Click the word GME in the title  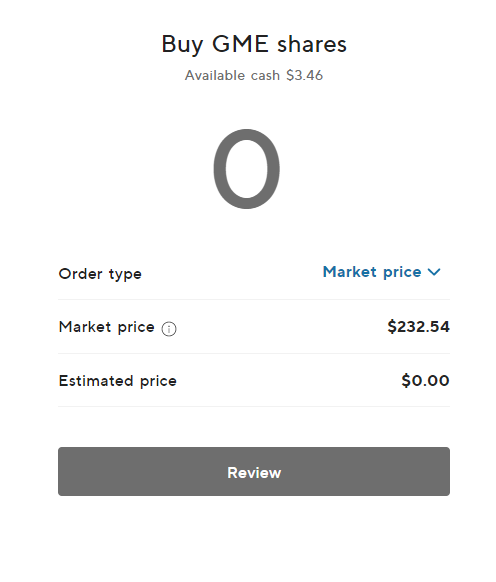(x=240, y=44)
